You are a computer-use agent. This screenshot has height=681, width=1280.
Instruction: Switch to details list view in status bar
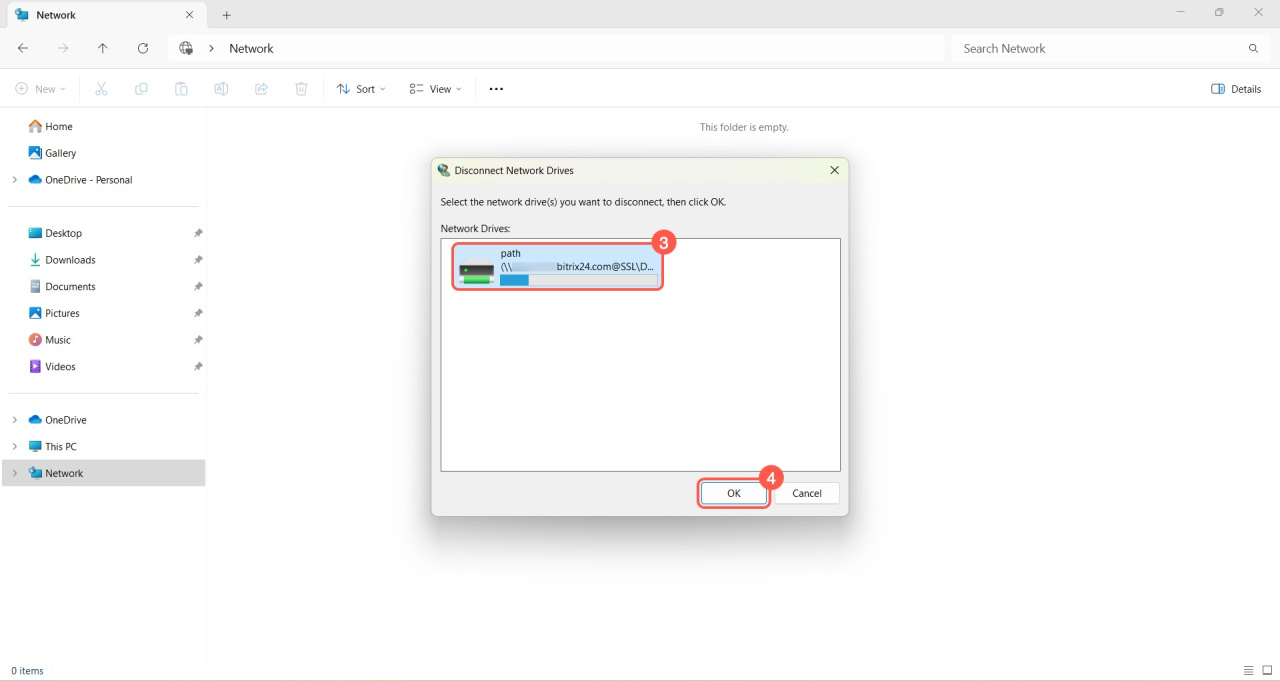click(1248, 671)
